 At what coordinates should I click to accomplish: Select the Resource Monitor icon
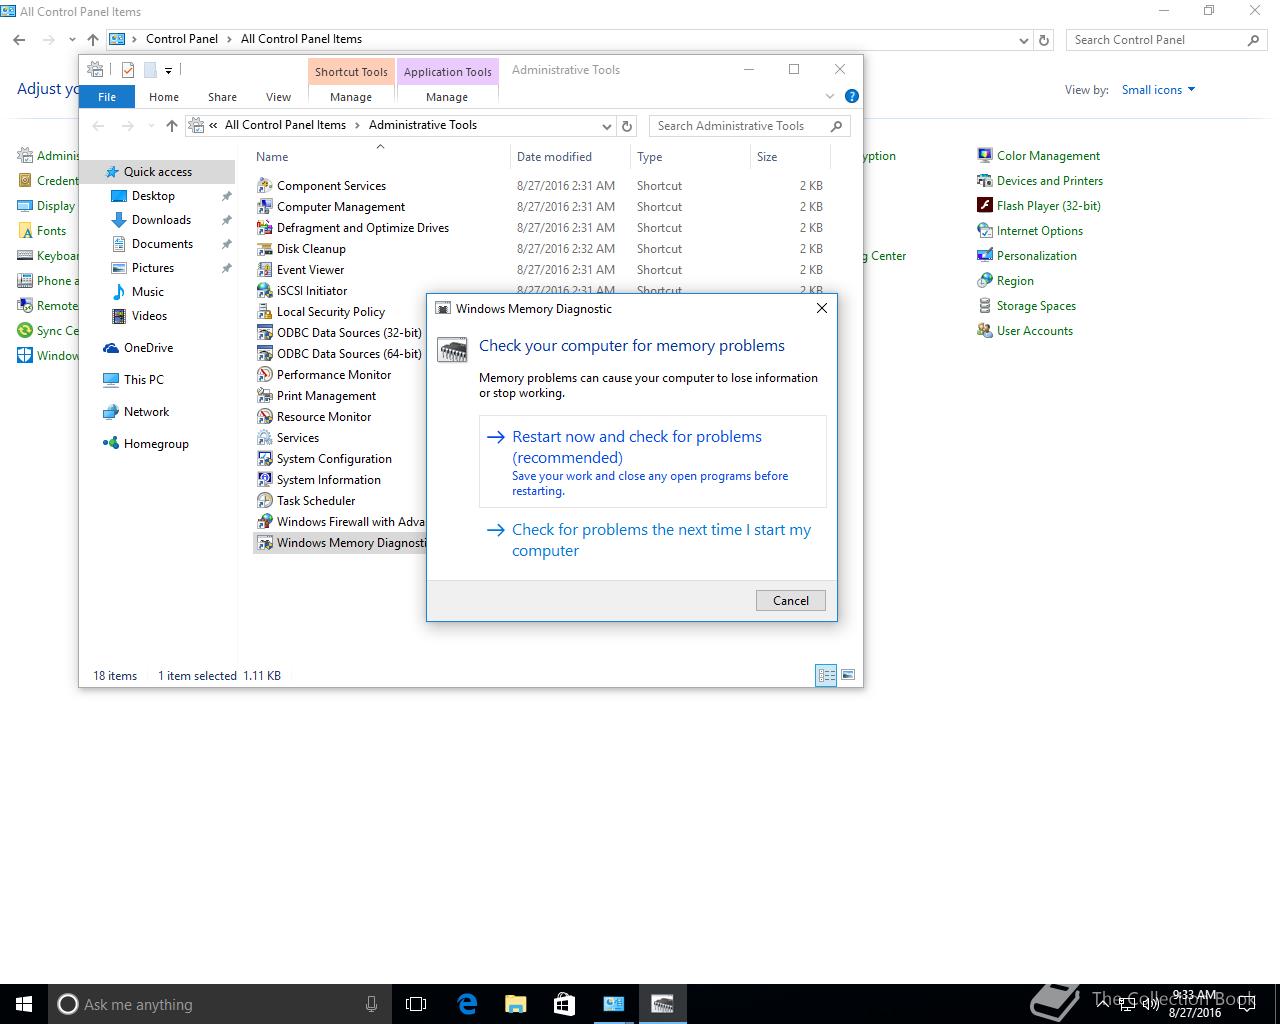[x=264, y=416]
